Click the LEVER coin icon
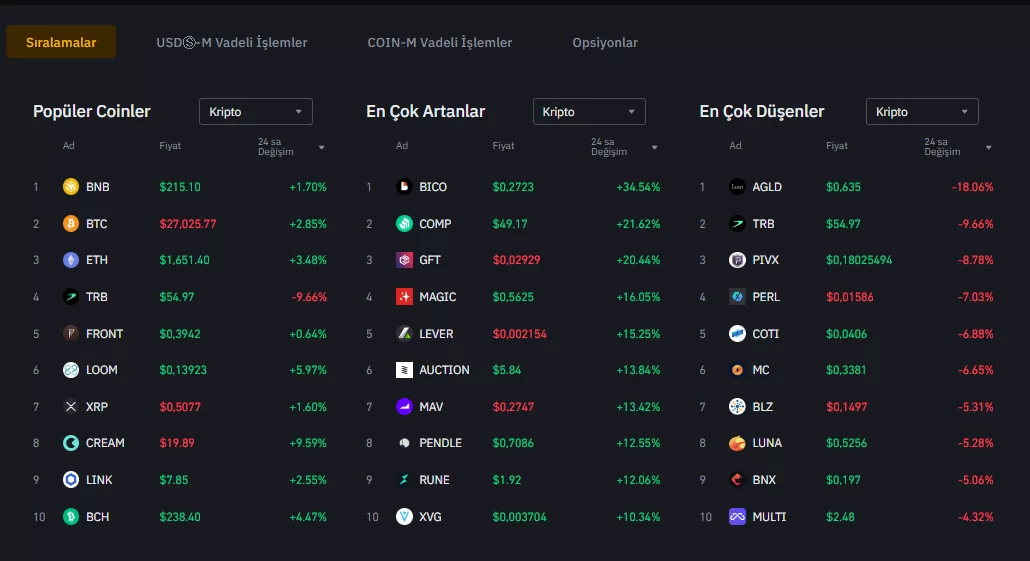1030x561 pixels. (x=404, y=334)
